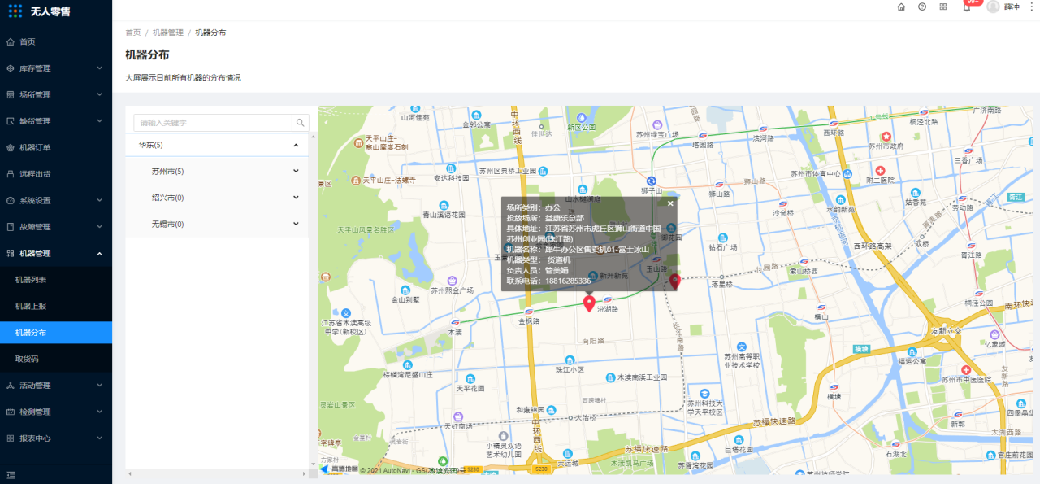Click the grid layout icon in header
1040x484 pixels.
(x=943, y=7)
